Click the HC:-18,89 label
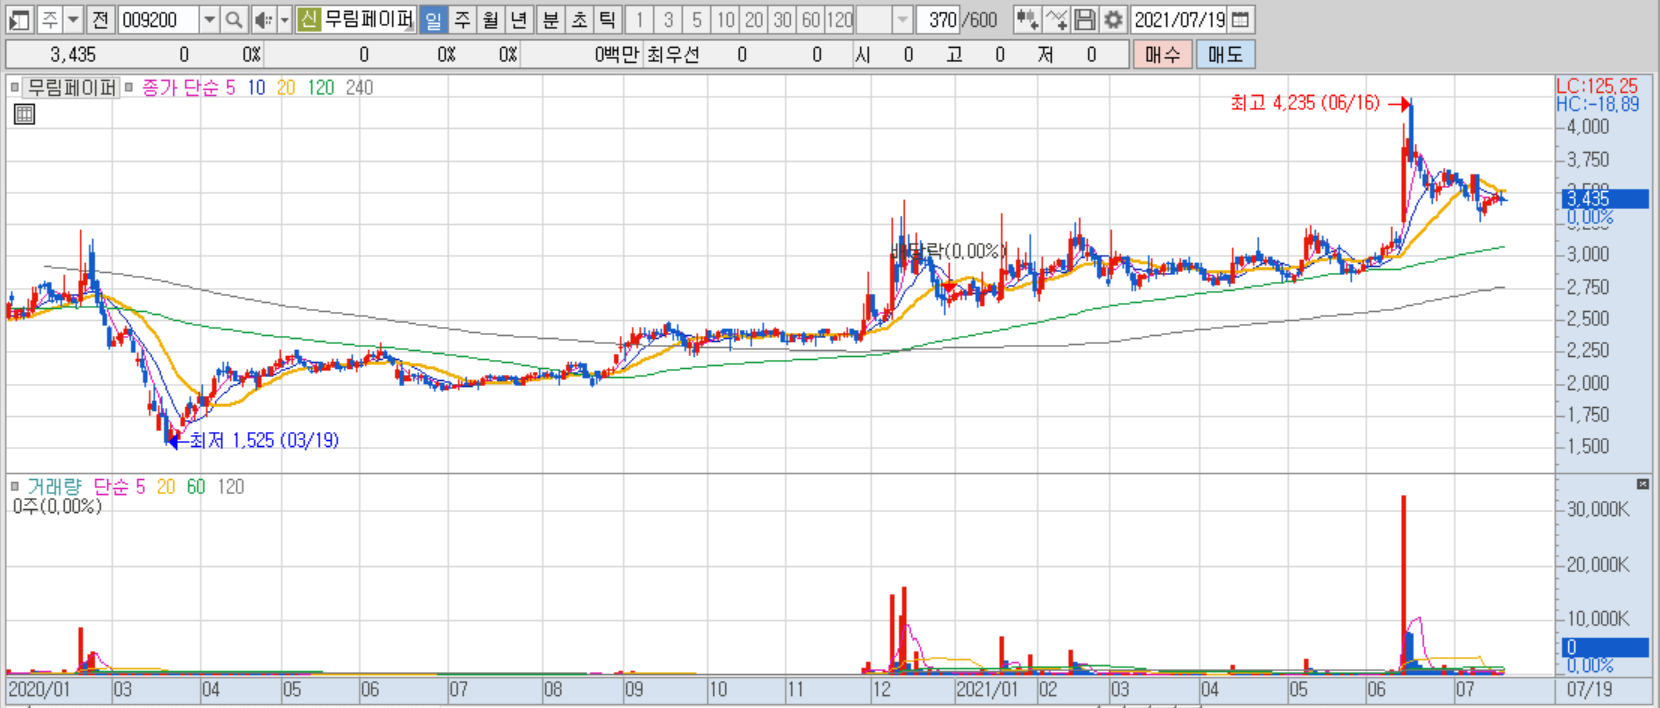Image resolution: width=1660 pixels, height=708 pixels. [x=1598, y=104]
